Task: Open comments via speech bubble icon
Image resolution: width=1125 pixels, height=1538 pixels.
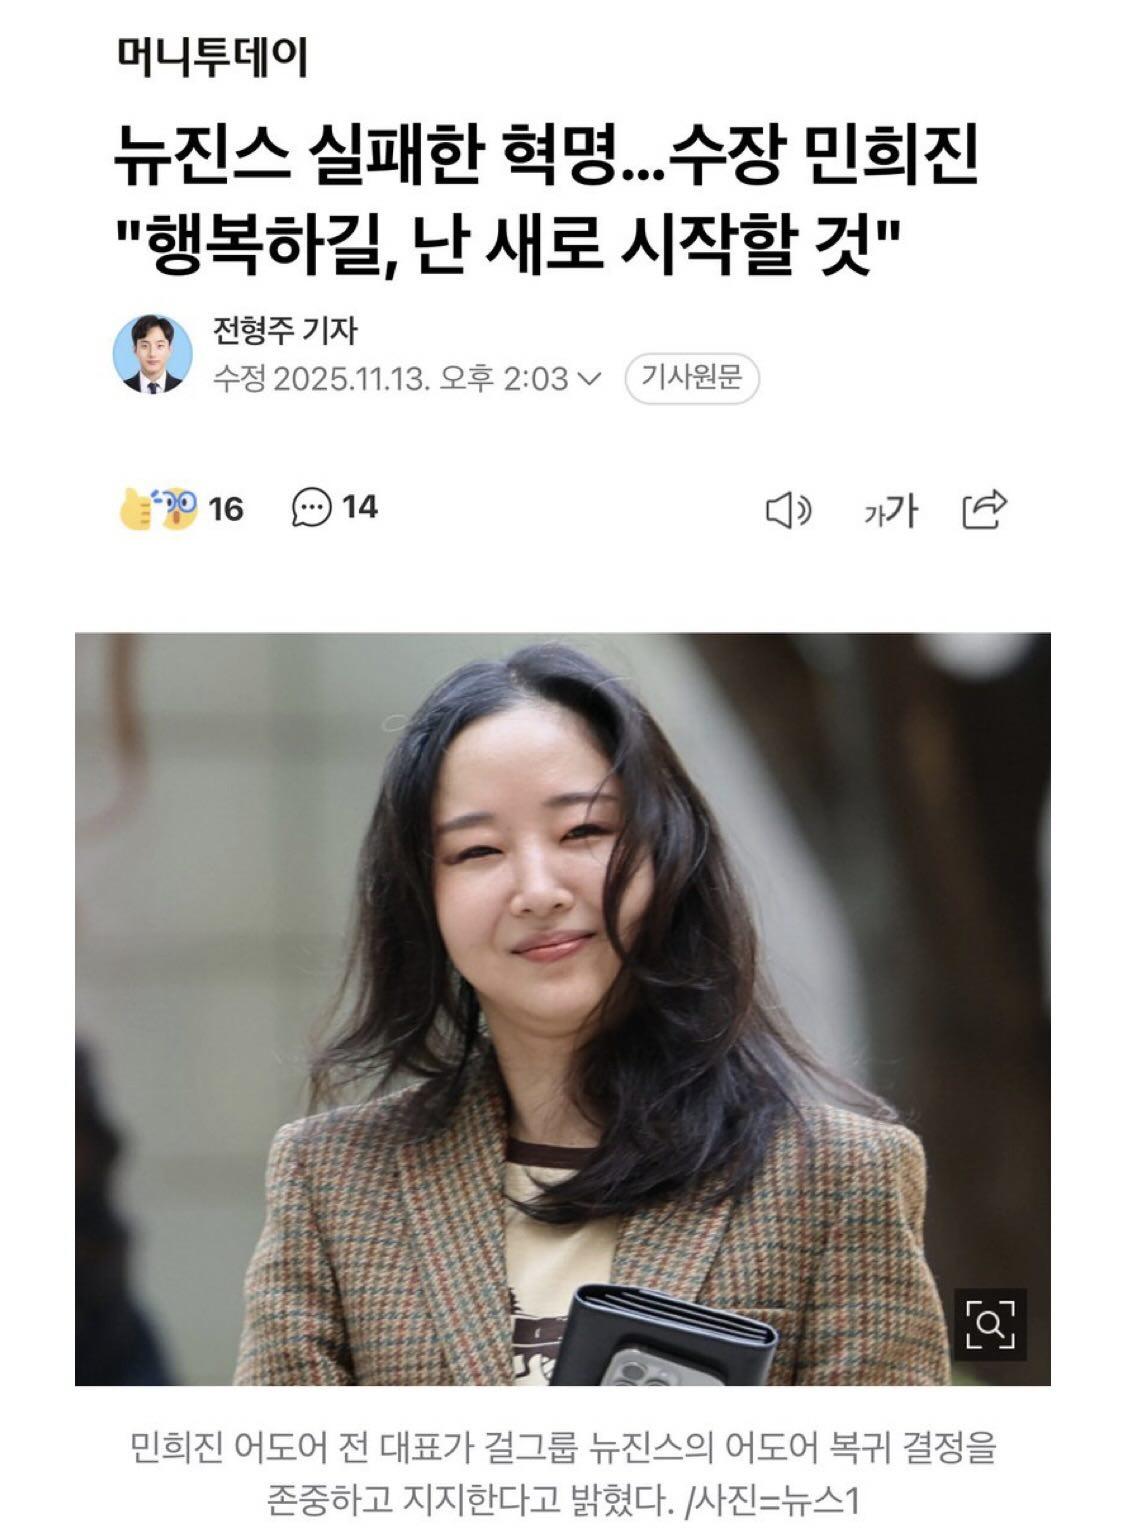Action: (311, 508)
